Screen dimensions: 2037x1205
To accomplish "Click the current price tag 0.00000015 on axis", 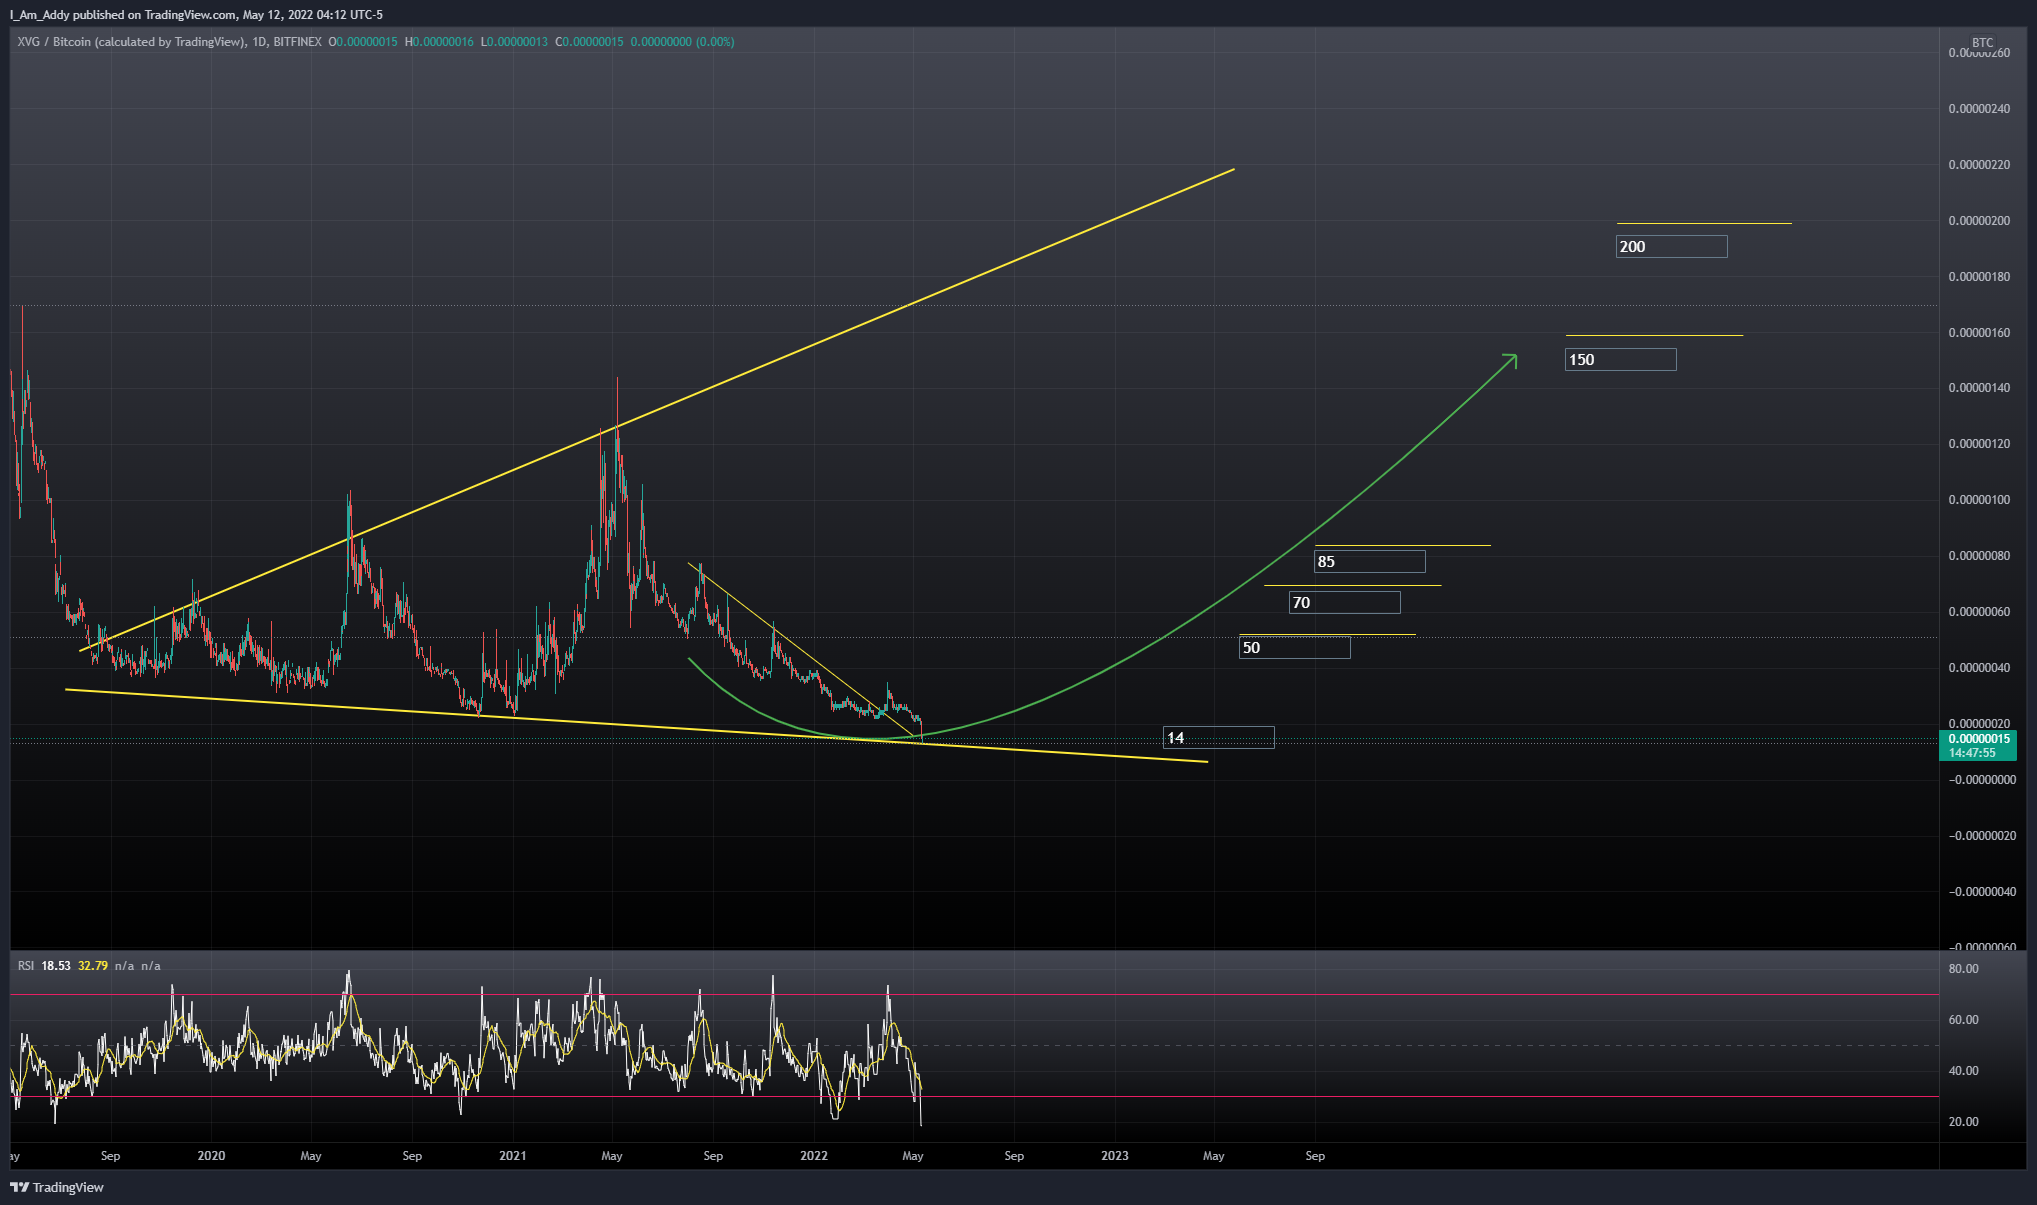I will 1978,746.
